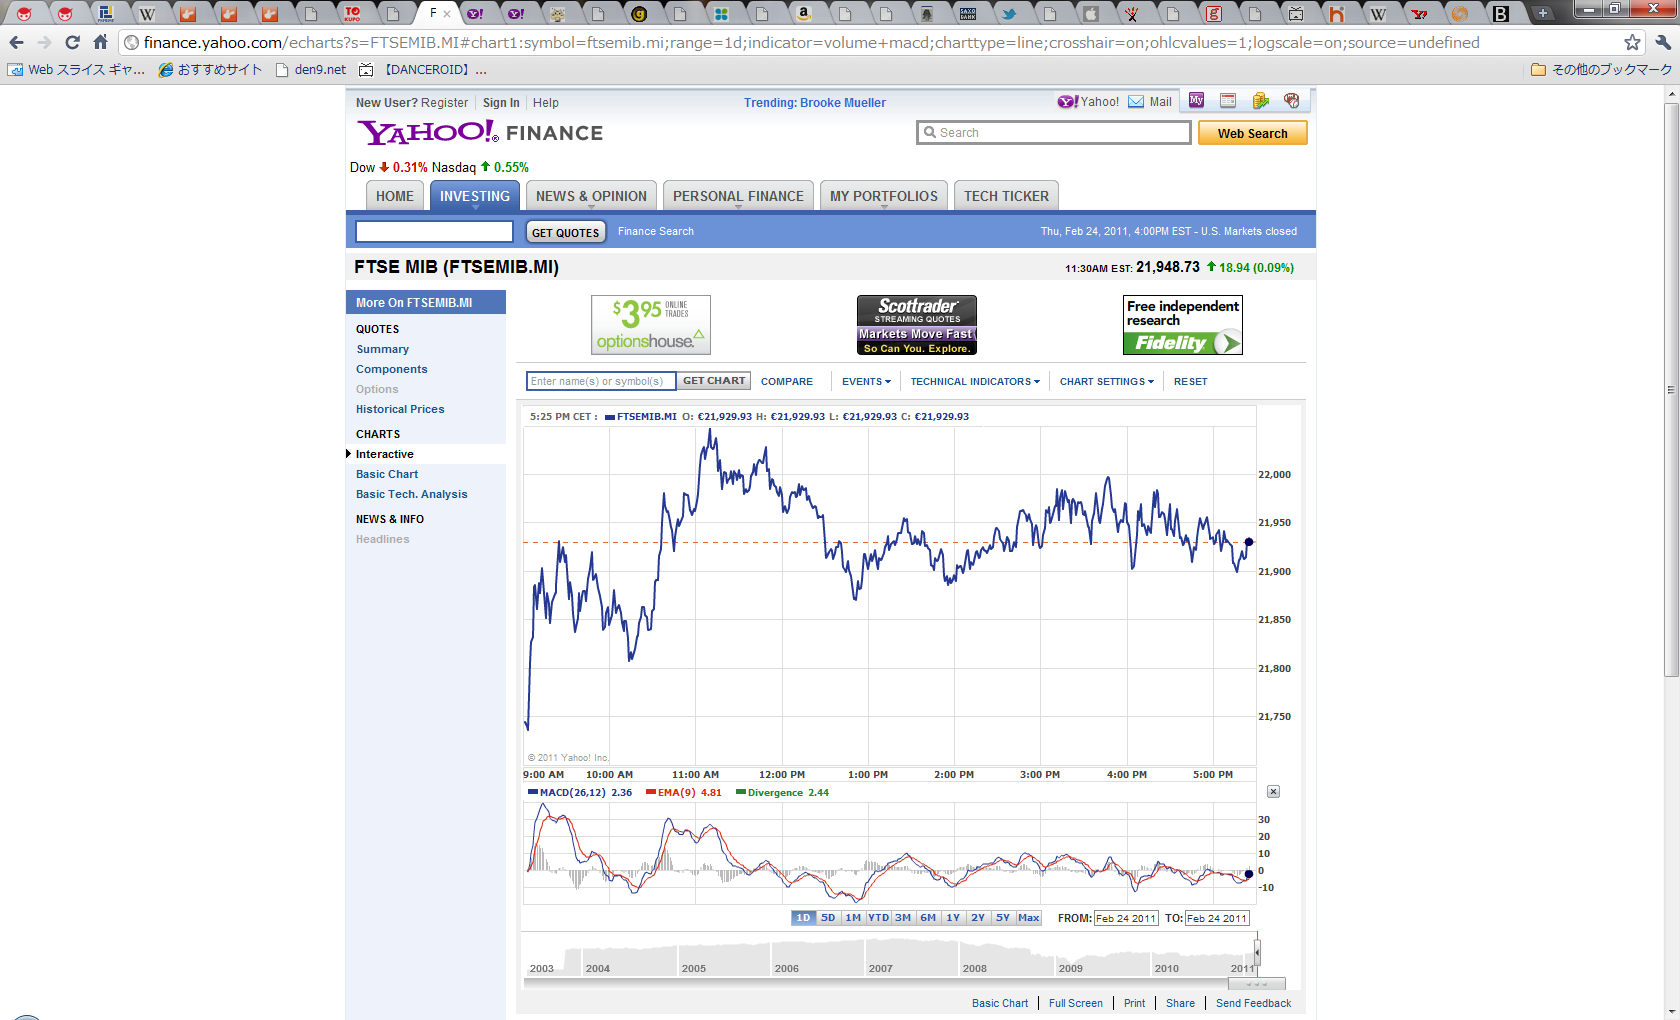This screenshot has width=1680, height=1020.
Task: Click the Finance coins icon in header
Action: (x=1260, y=101)
